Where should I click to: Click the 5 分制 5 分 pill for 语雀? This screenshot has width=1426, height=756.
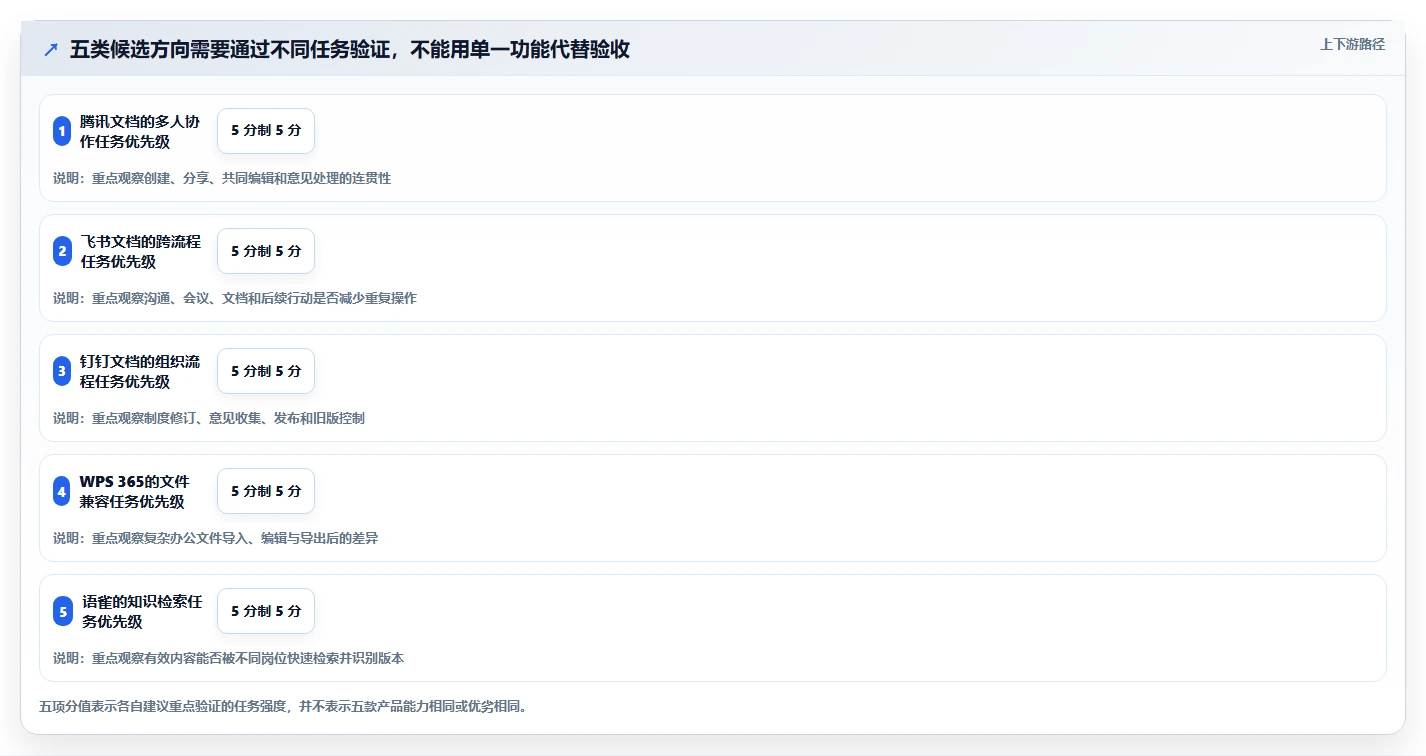tap(266, 611)
